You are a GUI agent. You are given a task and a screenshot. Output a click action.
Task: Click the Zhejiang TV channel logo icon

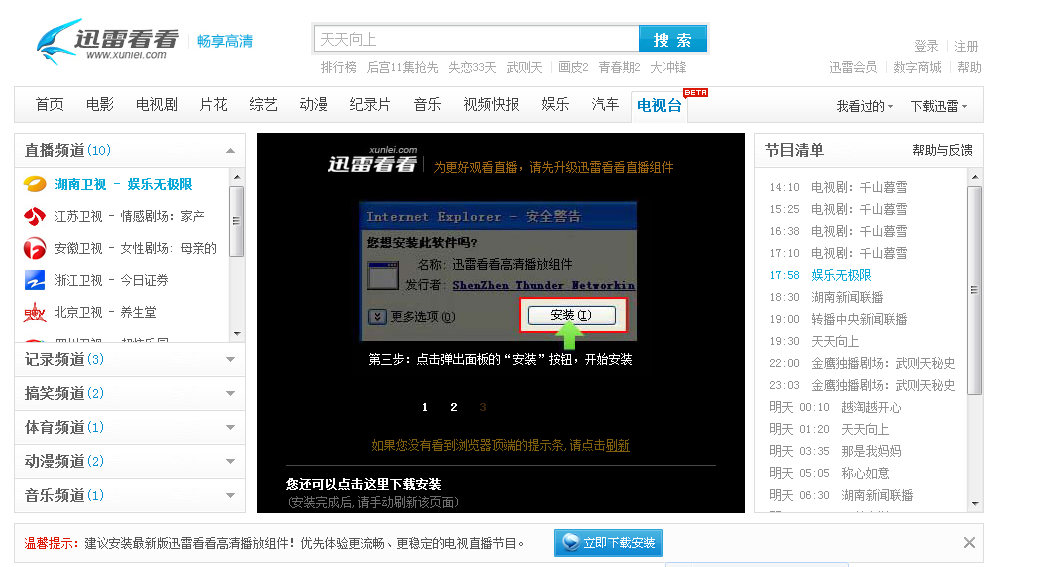[x=35, y=280]
